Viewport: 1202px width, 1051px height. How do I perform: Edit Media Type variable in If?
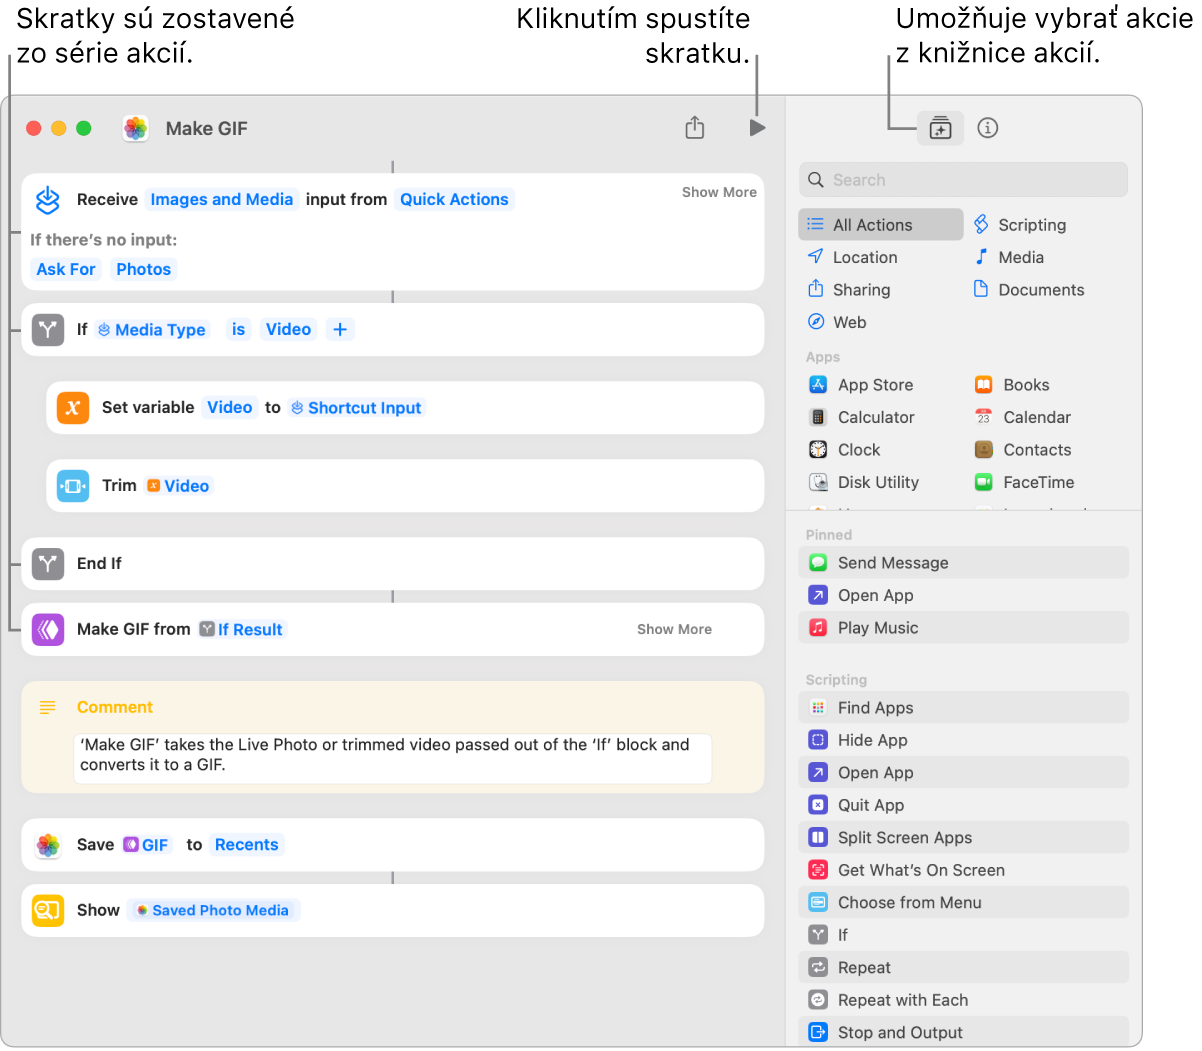tap(152, 330)
